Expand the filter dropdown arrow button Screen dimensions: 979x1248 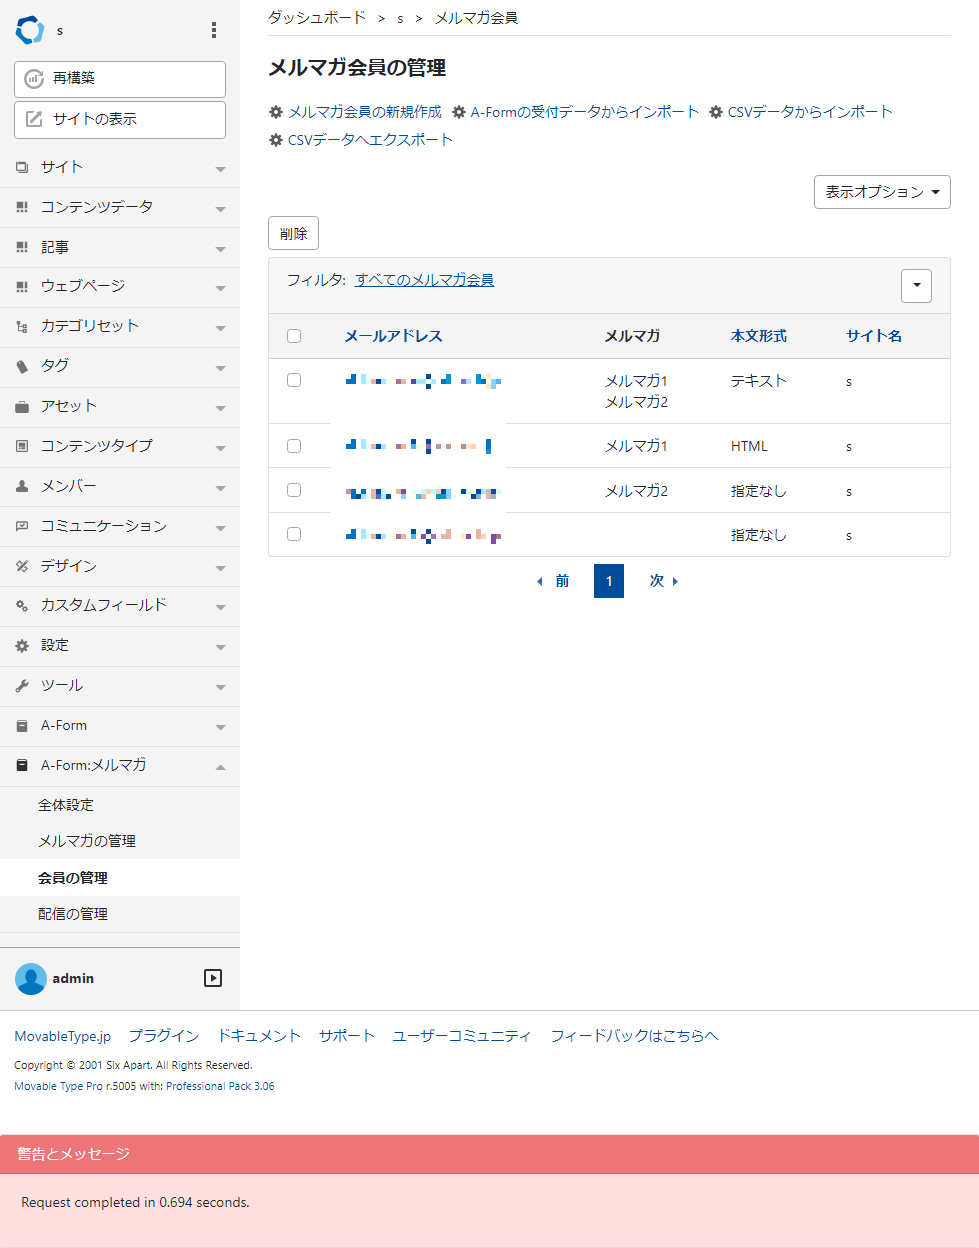tap(916, 285)
